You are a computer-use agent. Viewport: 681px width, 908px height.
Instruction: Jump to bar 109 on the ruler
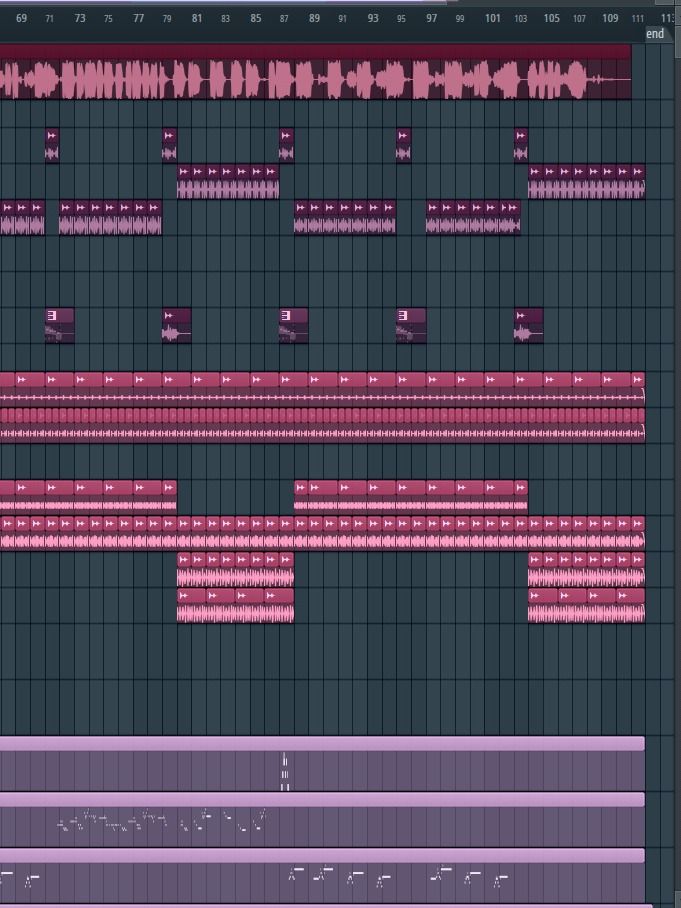610,18
